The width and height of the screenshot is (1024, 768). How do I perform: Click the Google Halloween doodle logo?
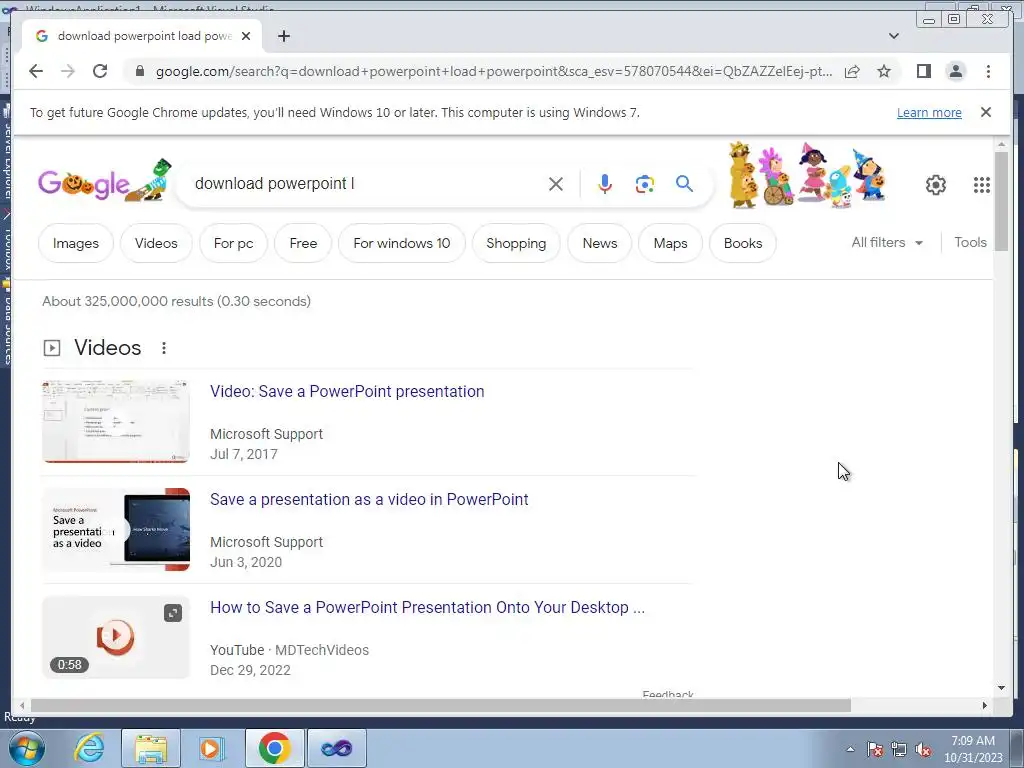click(105, 182)
